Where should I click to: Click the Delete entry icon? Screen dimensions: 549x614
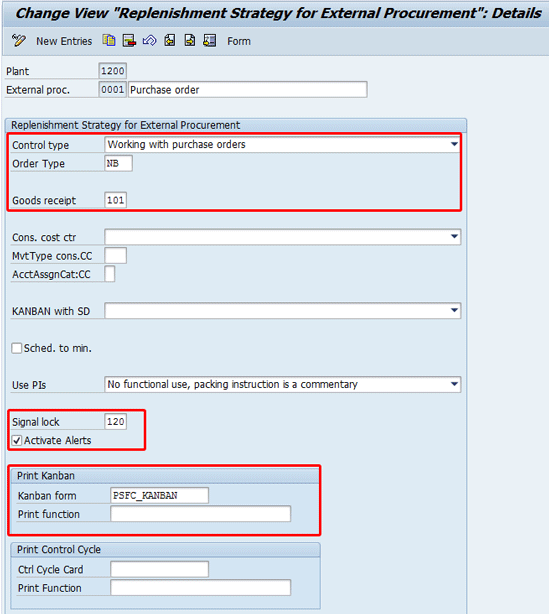[129, 40]
